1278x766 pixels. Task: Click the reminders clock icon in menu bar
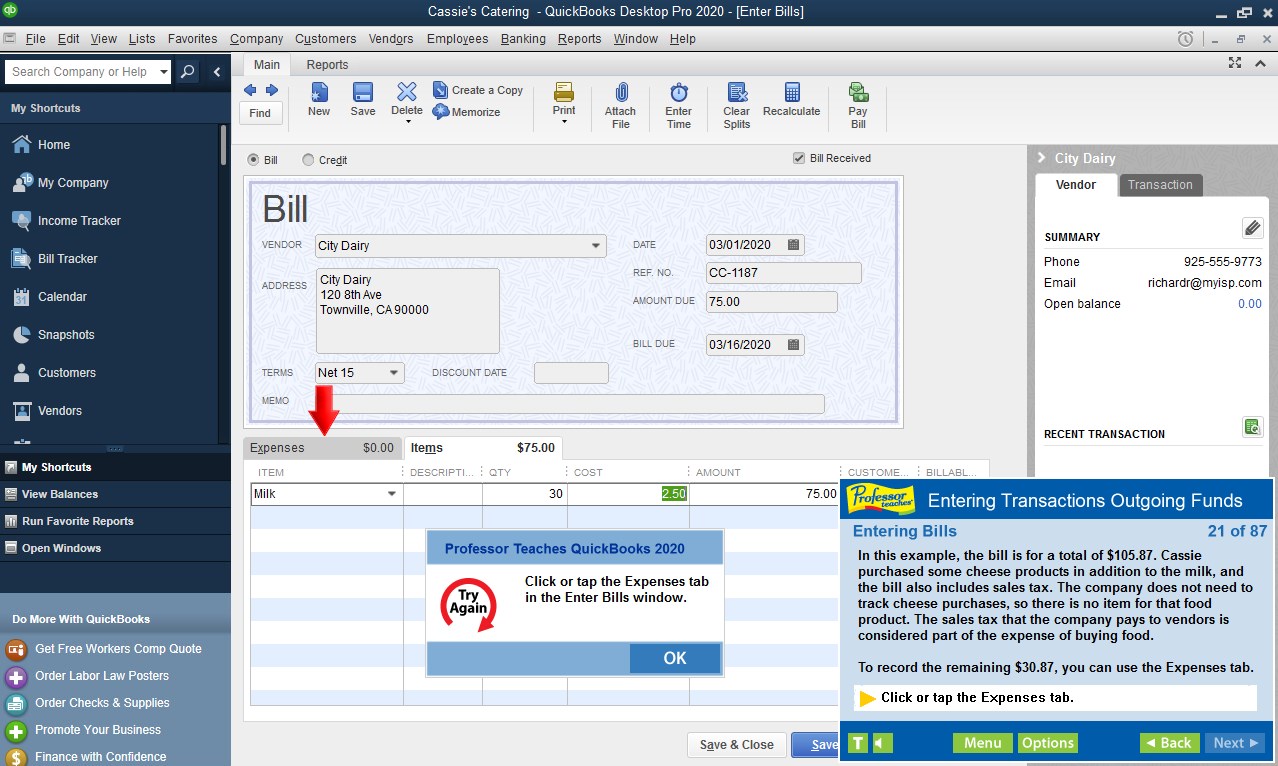[x=1185, y=39]
